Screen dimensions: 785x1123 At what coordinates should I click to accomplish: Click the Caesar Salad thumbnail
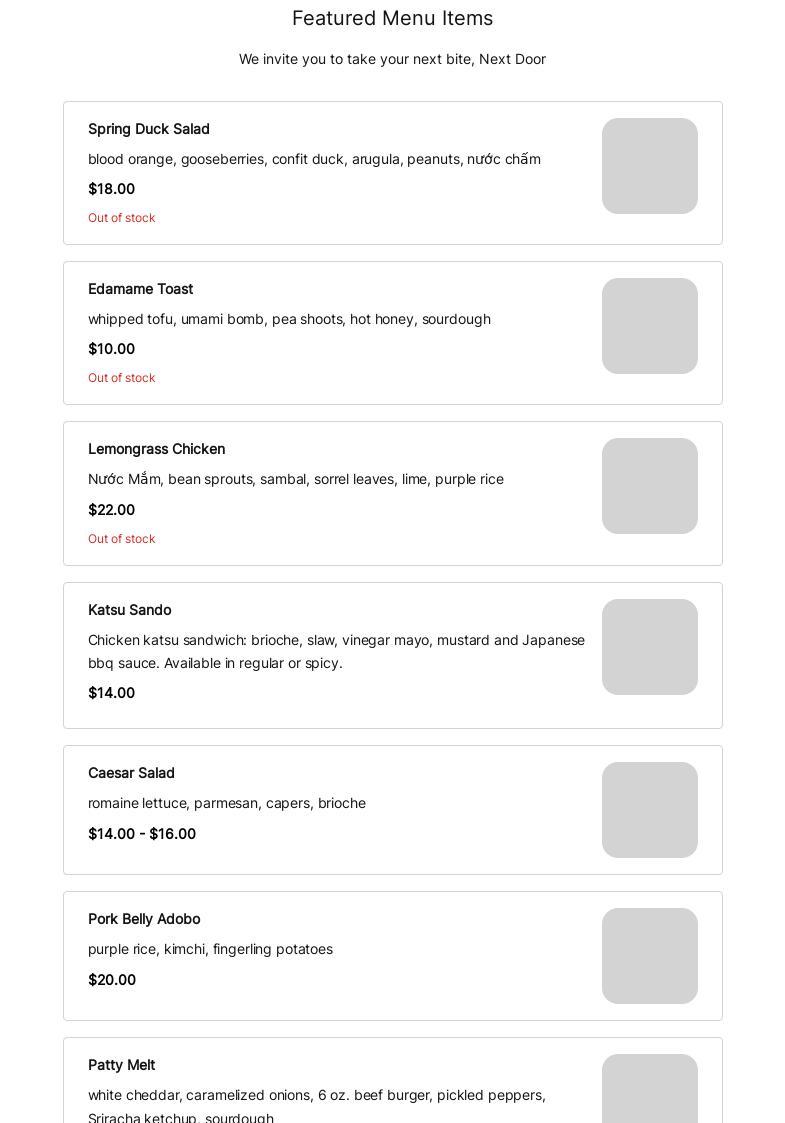click(x=649, y=810)
